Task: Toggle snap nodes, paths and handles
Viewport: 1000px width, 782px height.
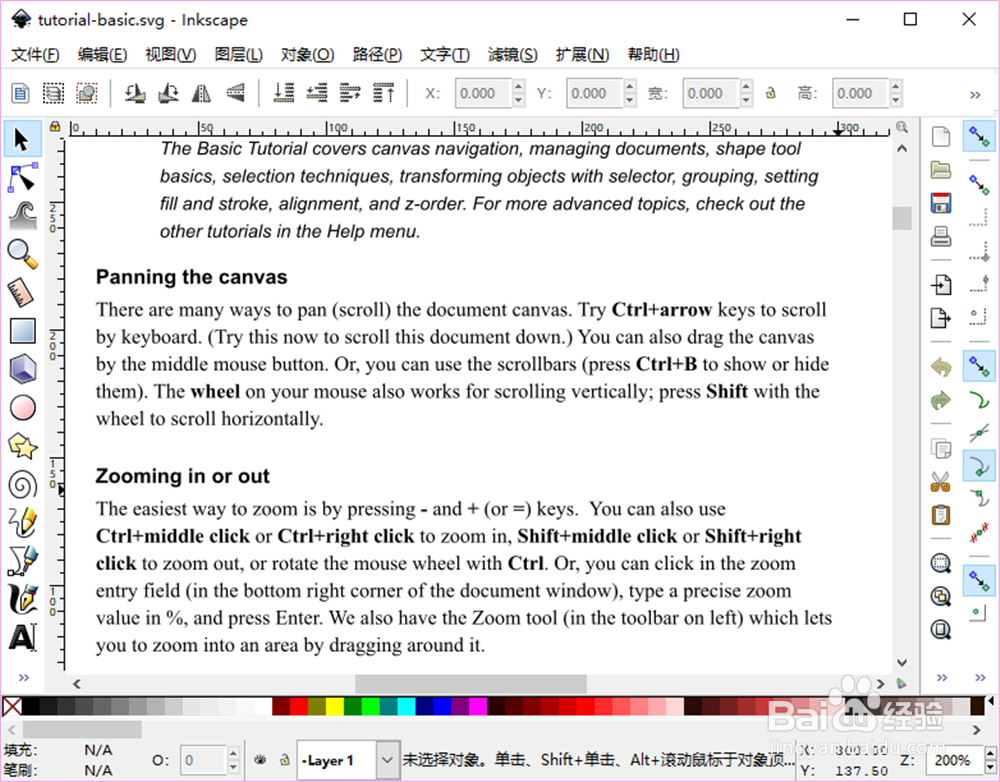Action: pos(979,366)
